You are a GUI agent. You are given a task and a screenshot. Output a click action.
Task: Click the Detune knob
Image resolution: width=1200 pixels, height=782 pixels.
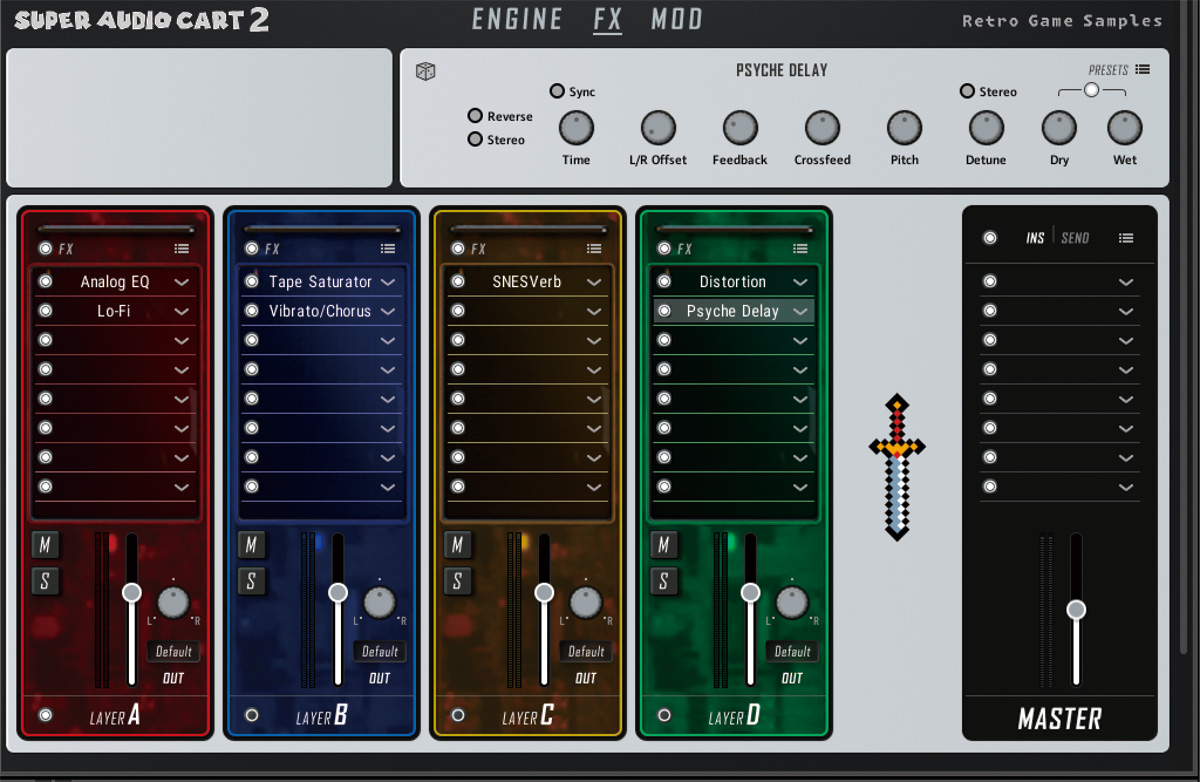986,128
